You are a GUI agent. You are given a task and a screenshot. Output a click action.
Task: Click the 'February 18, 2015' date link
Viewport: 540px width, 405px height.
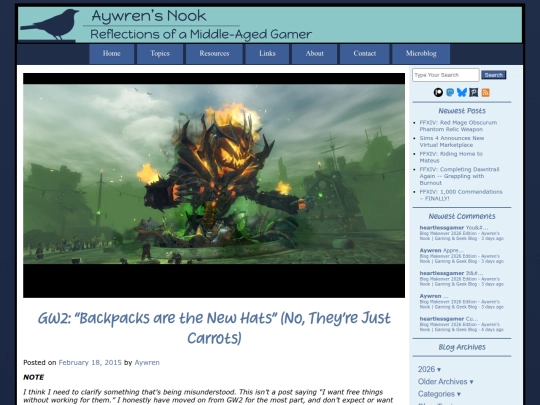pos(90,362)
